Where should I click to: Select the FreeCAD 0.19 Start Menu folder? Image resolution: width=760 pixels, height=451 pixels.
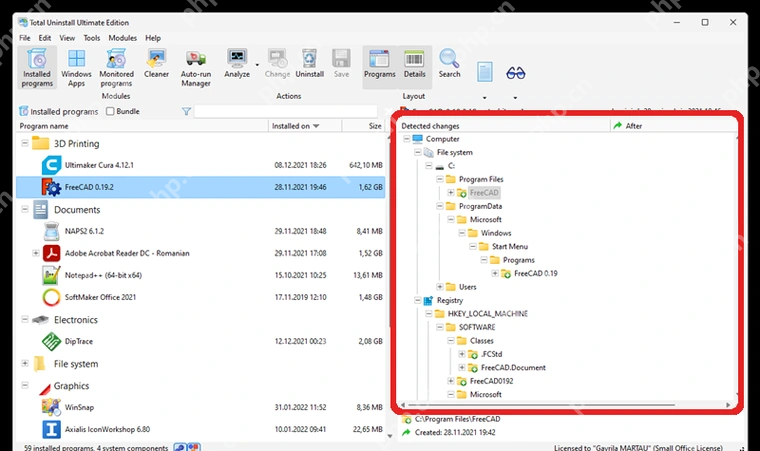tap(536, 274)
